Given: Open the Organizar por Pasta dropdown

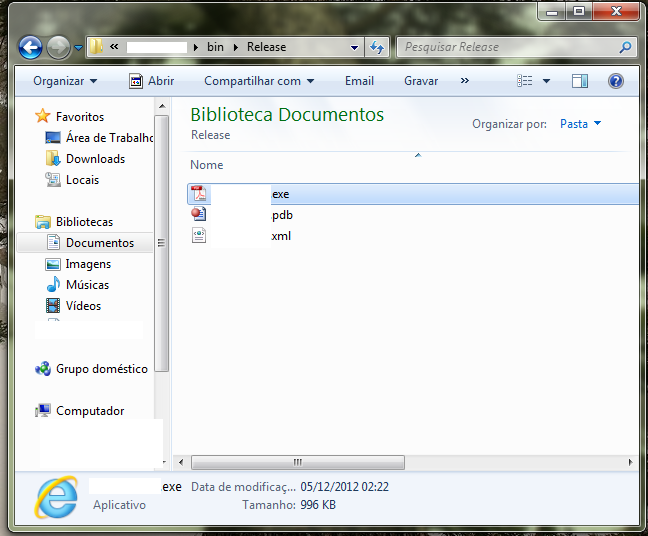Looking at the screenshot, I should tap(580, 124).
